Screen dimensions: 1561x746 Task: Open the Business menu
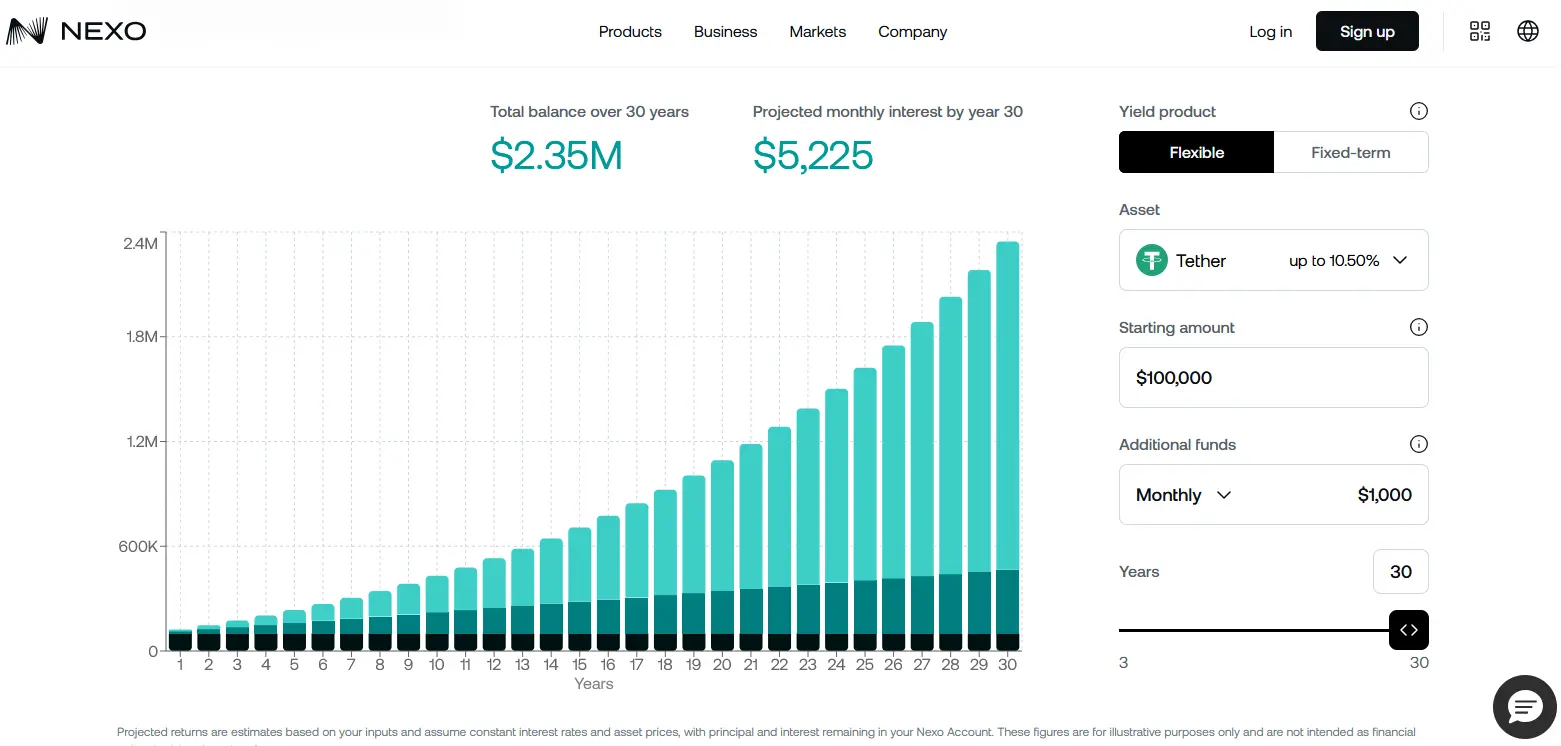point(726,32)
